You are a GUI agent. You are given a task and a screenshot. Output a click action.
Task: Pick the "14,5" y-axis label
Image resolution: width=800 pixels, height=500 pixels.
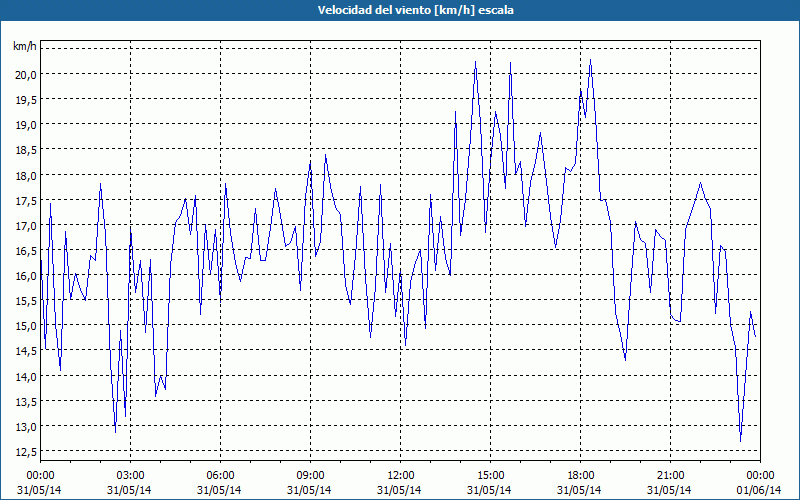pyautogui.click(x=27, y=351)
